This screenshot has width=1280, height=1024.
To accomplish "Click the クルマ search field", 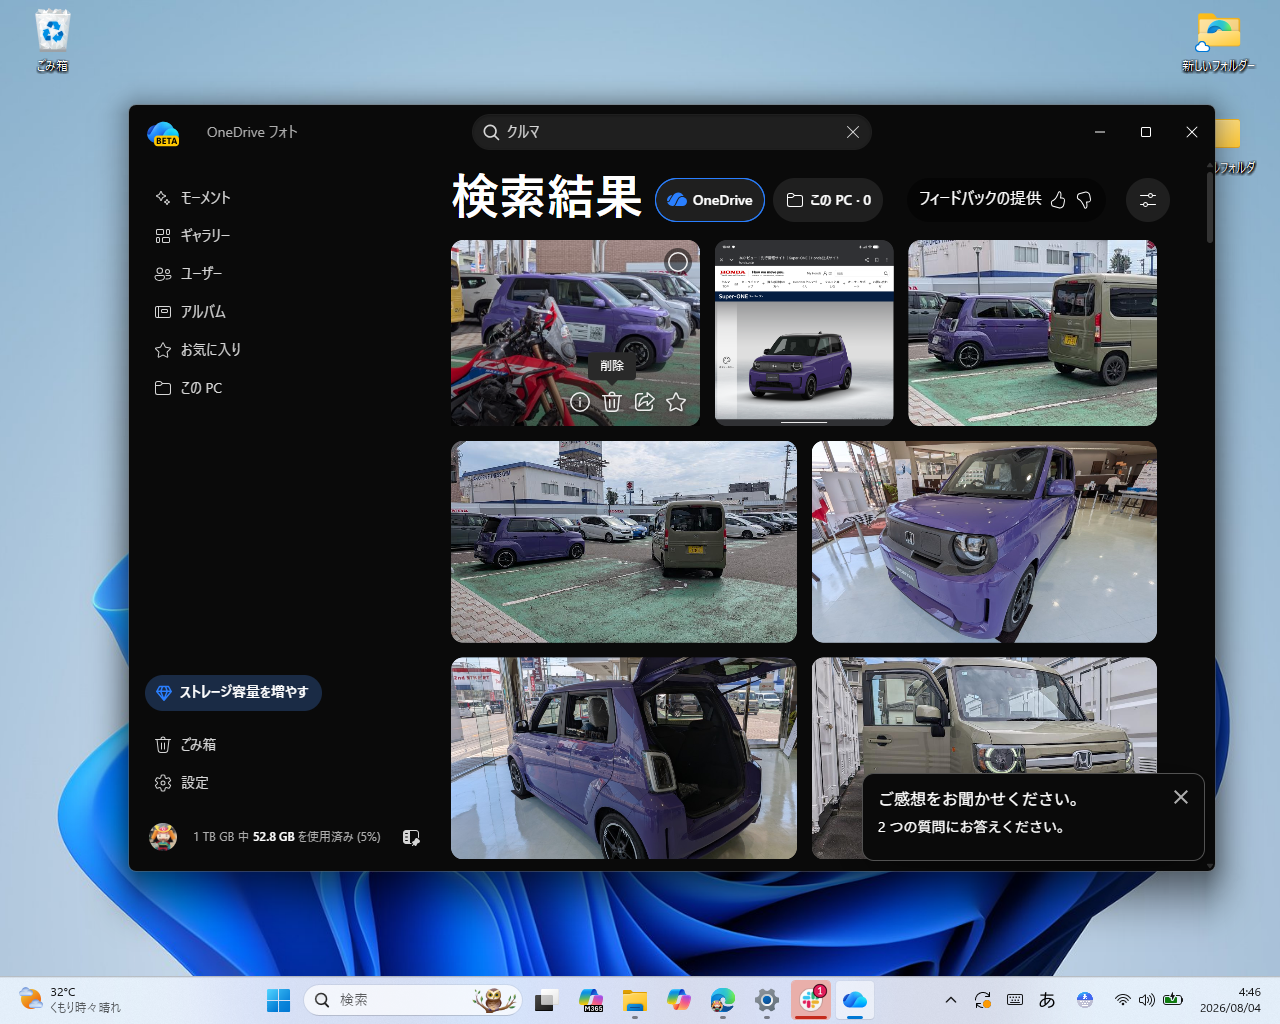I will 672,132.
